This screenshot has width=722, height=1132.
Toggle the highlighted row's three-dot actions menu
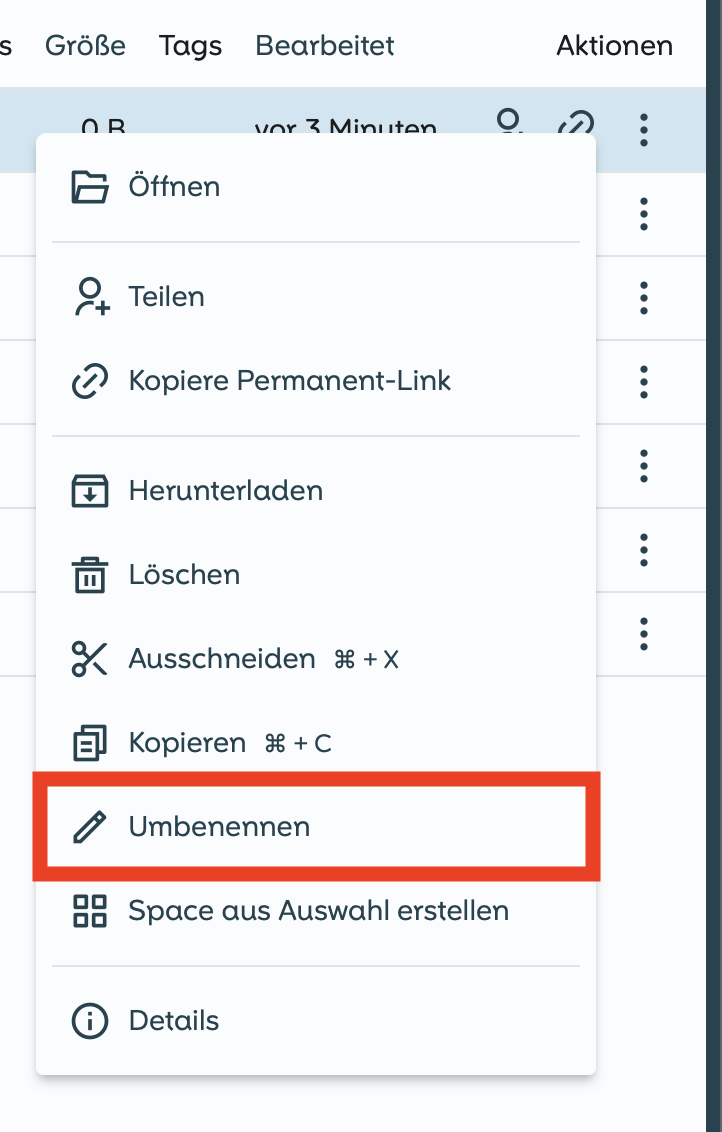[644, 129]
